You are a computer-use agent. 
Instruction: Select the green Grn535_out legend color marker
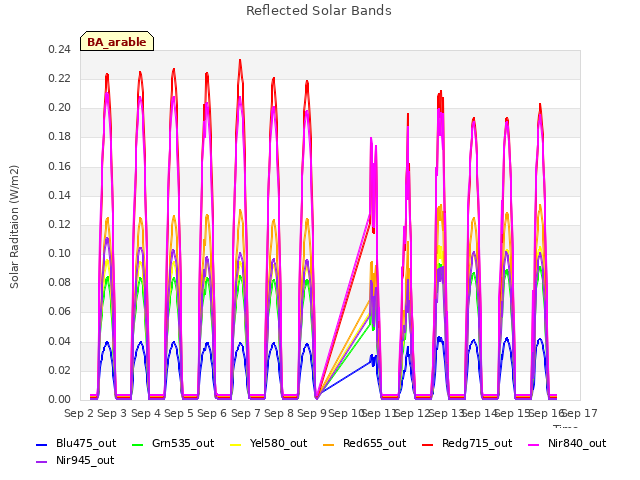[138, 444]
